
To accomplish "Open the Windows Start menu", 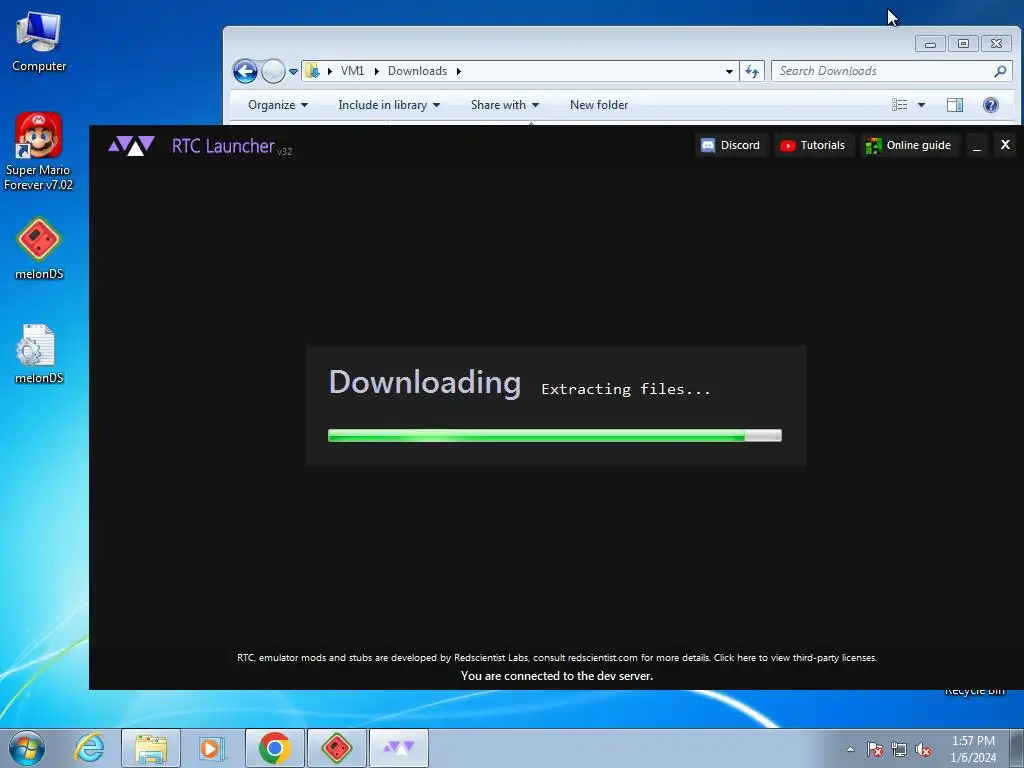I will tap(27, 748).
